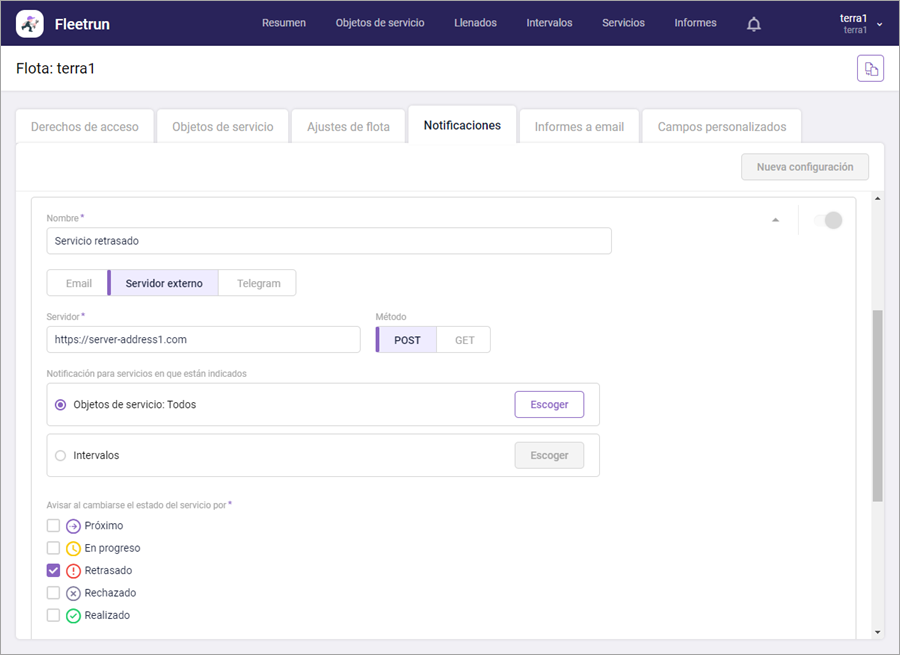
Task: Open Resumen in top navigation
Action: pos(284,23)
